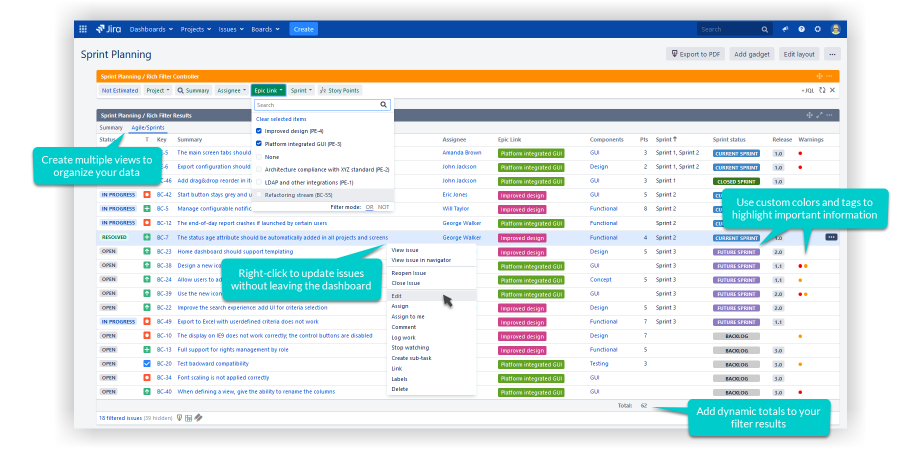Viewport: 920px width, 450px height.
Task: Open the Jira app switcher grid
Action: 82,29
